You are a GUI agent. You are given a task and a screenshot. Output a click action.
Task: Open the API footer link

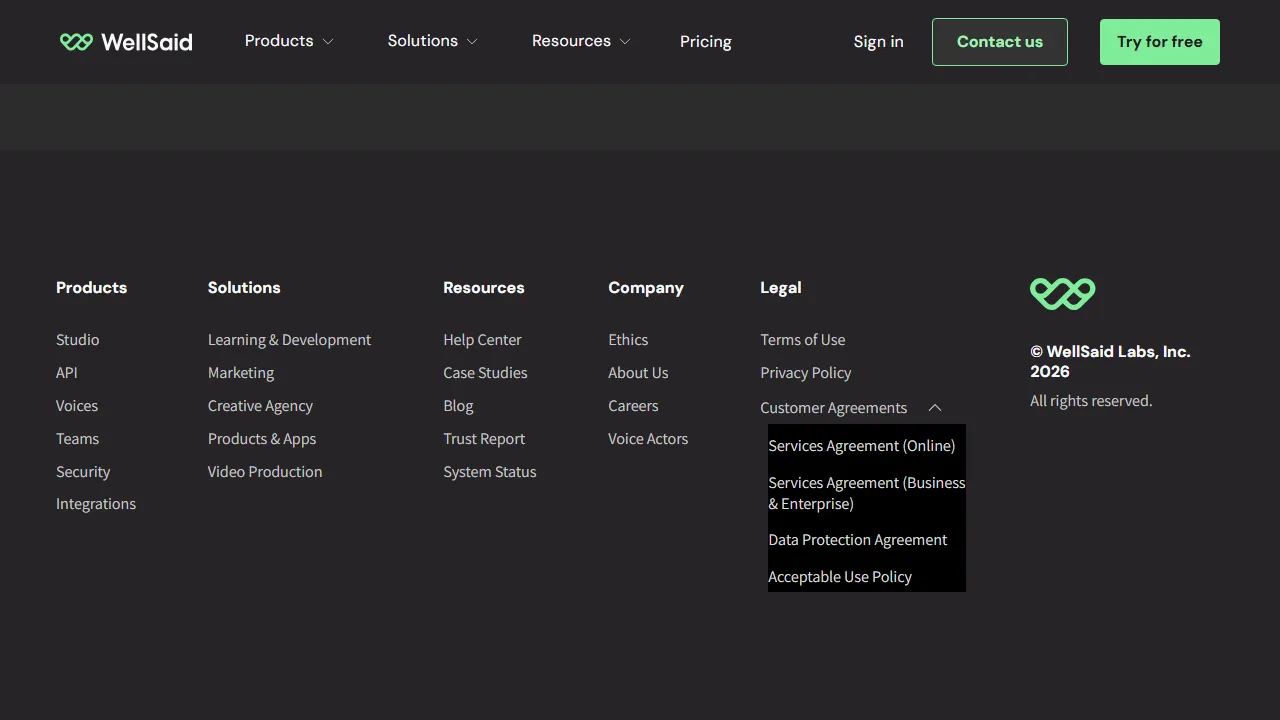pos(67,373)
